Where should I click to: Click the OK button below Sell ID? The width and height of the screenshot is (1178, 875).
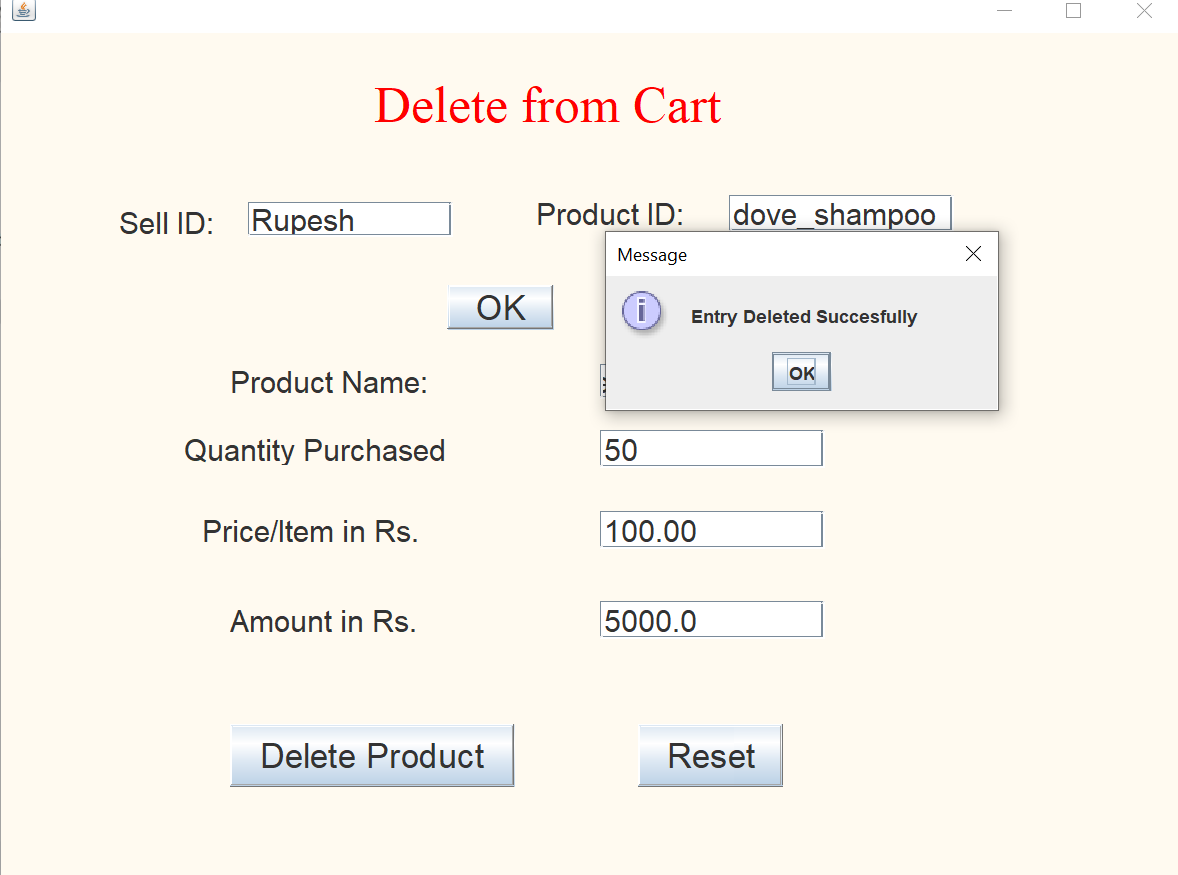[x=500, y=307]
